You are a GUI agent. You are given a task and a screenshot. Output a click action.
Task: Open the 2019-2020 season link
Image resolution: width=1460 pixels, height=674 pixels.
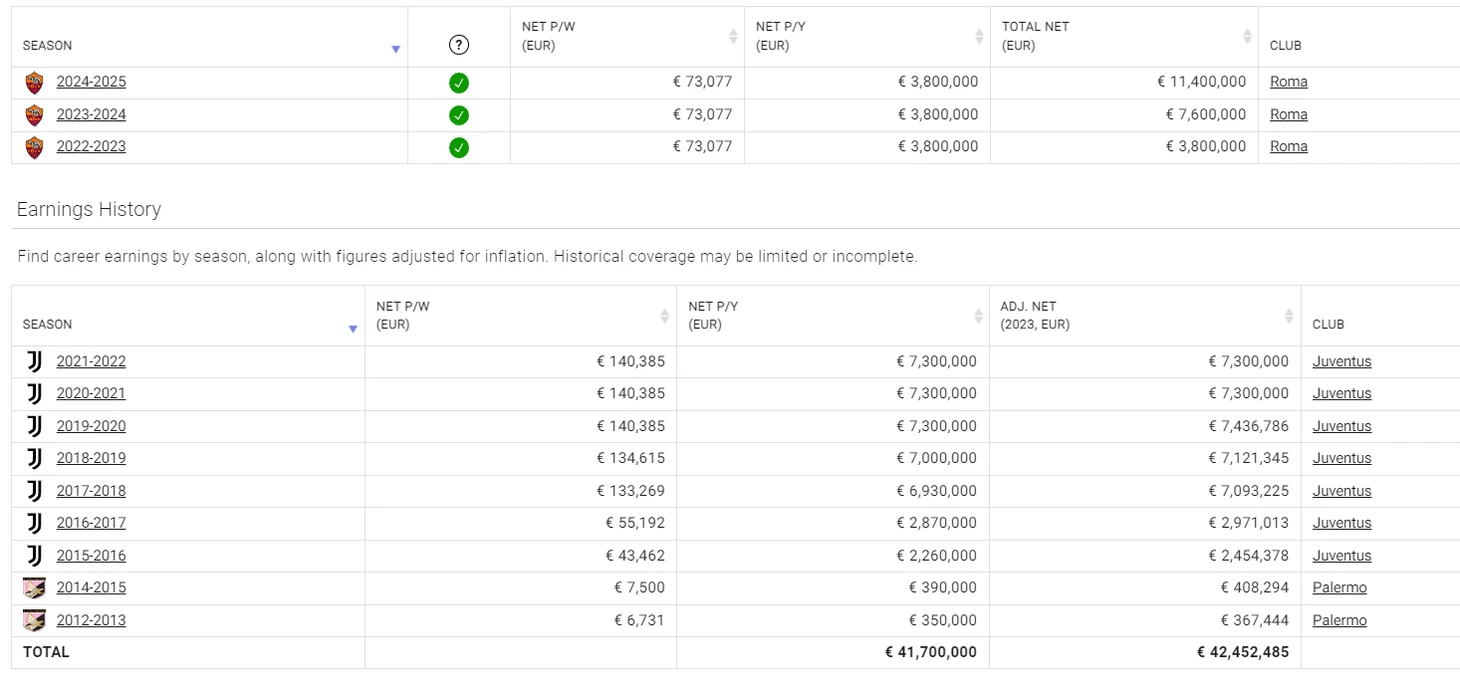click(91, 426)
